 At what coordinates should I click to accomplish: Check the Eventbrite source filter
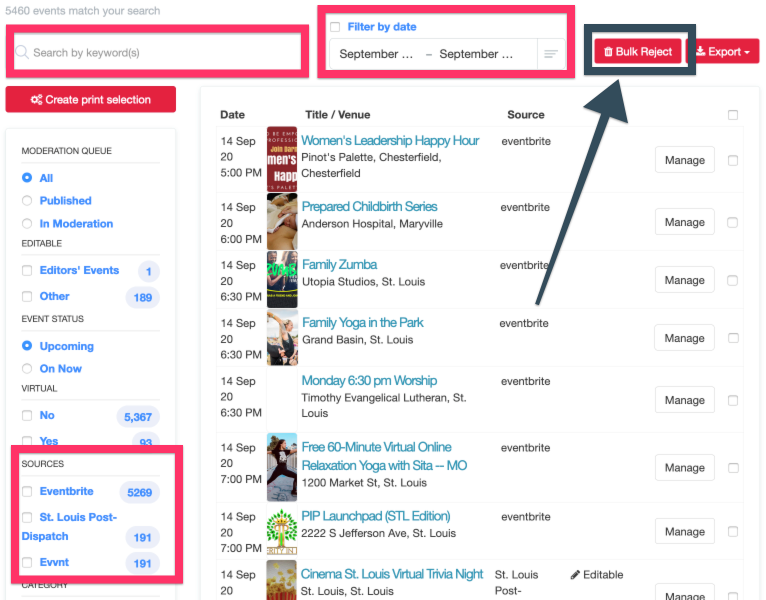(x=27, y=491)
